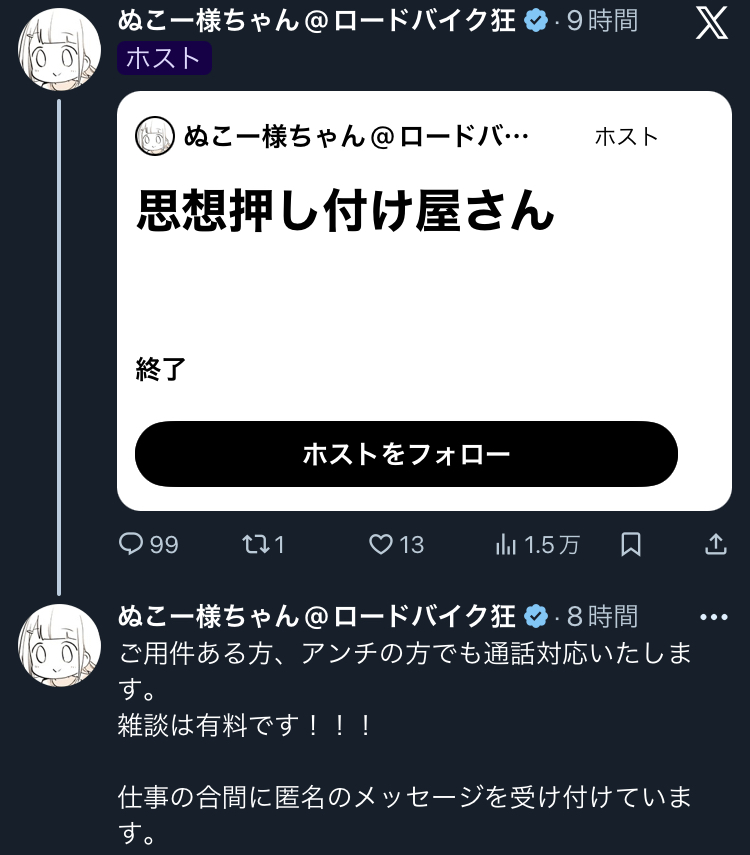Open the Space titled 思想押し付け屋さん
Viewport: 750px width, 855px height.
pos(345,212)
